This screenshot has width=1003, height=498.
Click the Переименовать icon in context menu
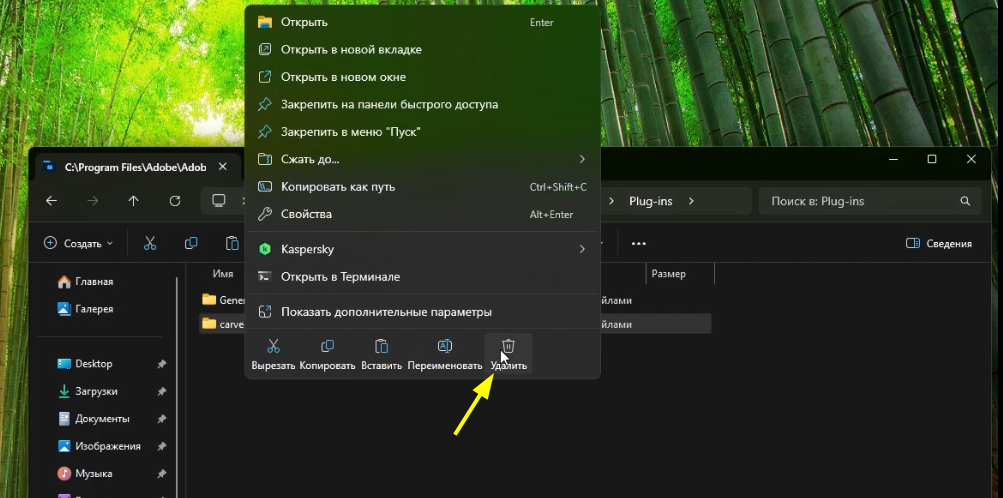(445, 346)
